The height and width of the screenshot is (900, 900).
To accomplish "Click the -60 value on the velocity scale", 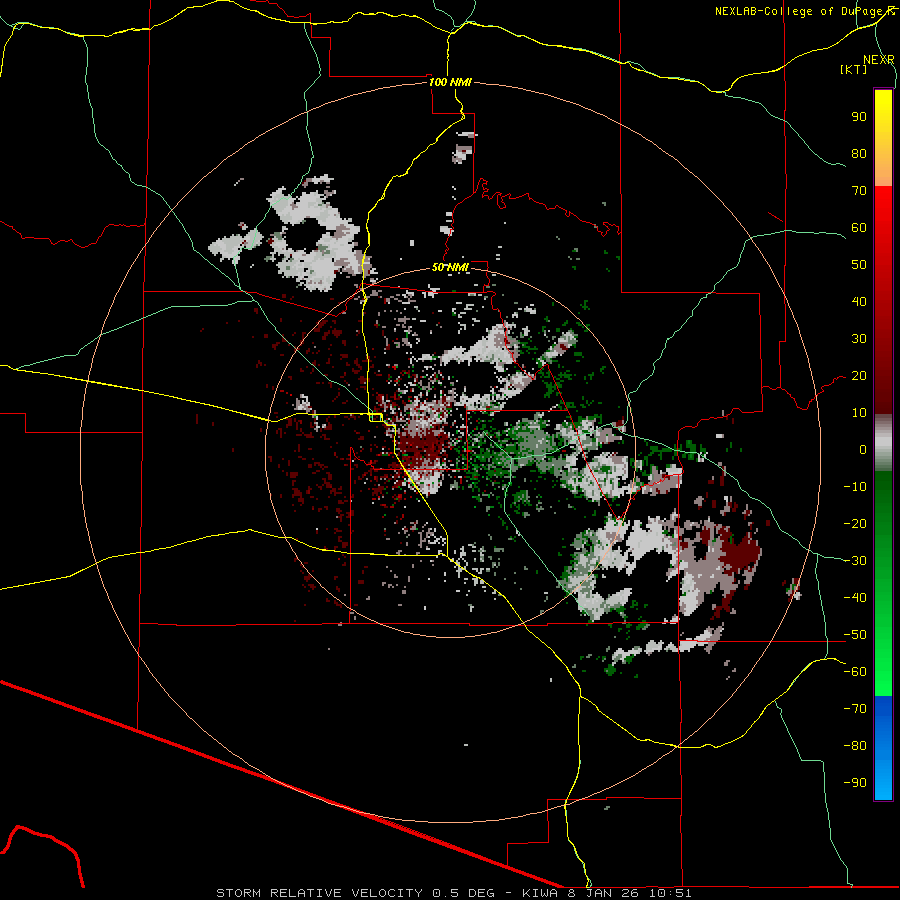I will 855,672.
